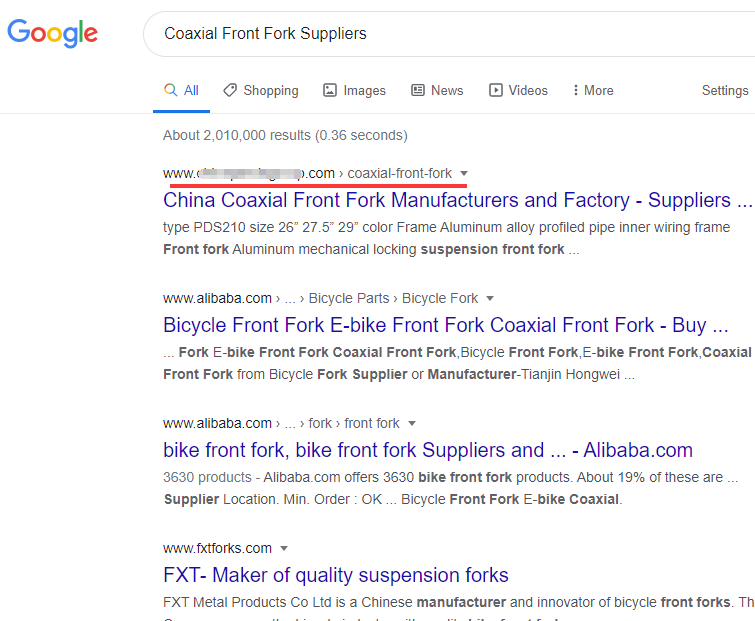Click the three-dot More icon
Viewport: 755px width, 621px height.
[576, 90]
